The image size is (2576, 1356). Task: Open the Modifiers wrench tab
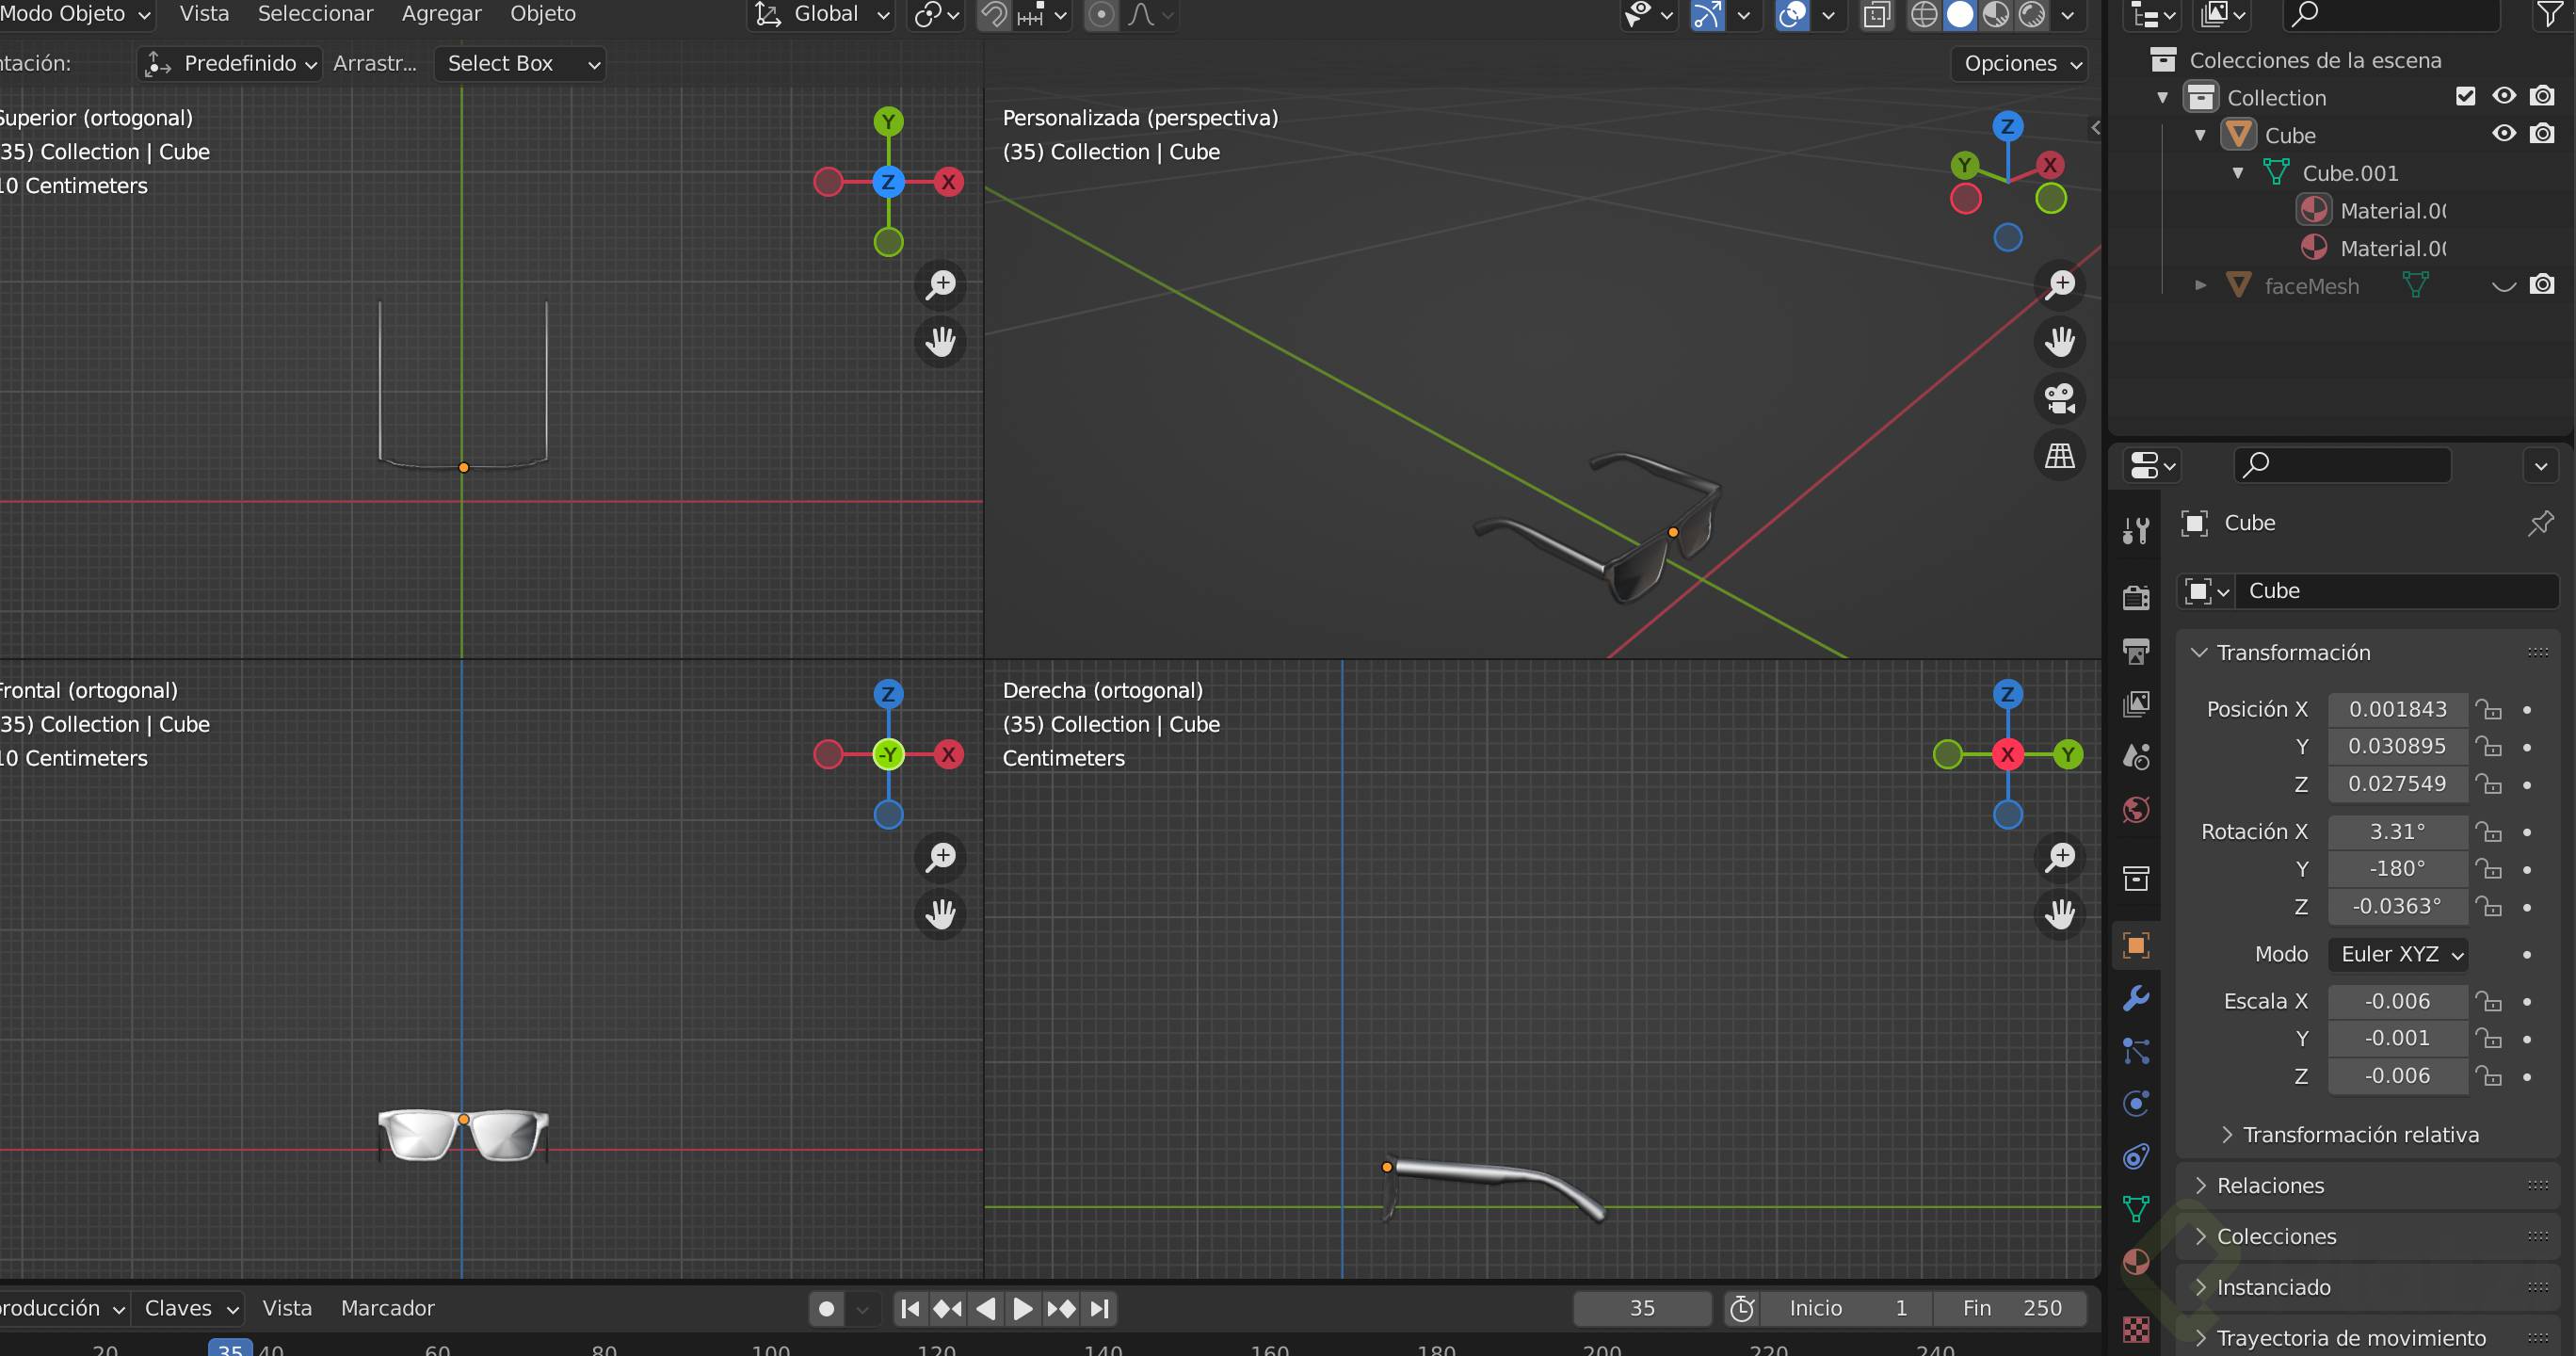click(x=2136, y=998)
